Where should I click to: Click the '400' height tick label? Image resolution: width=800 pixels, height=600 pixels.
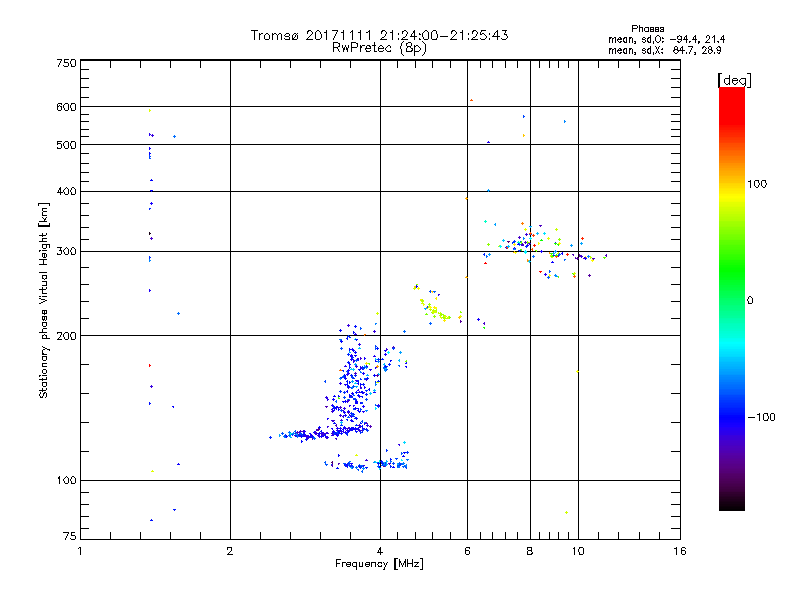[x=66, y=191]
